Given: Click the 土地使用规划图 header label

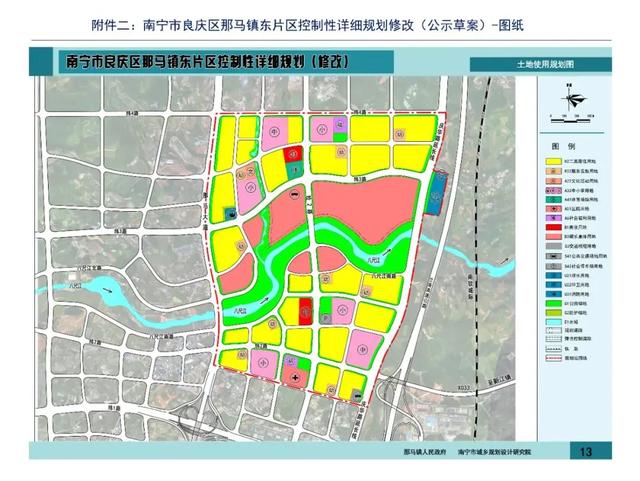Looking at the screenshot, I should pyautogui.click(x=545, y=64).
